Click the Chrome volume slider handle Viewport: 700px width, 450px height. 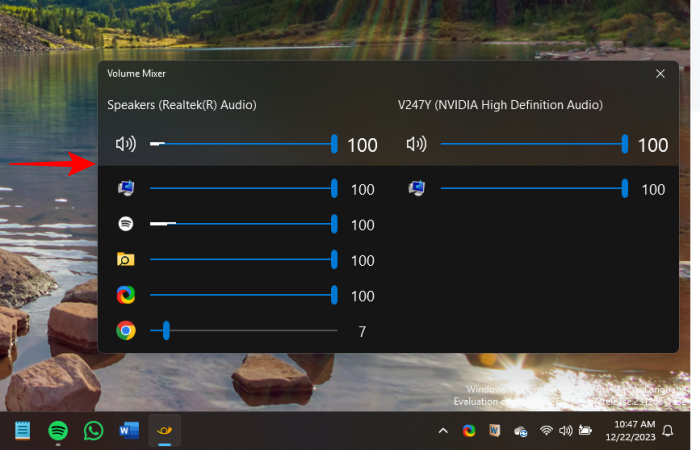click(x=166, y=331)
